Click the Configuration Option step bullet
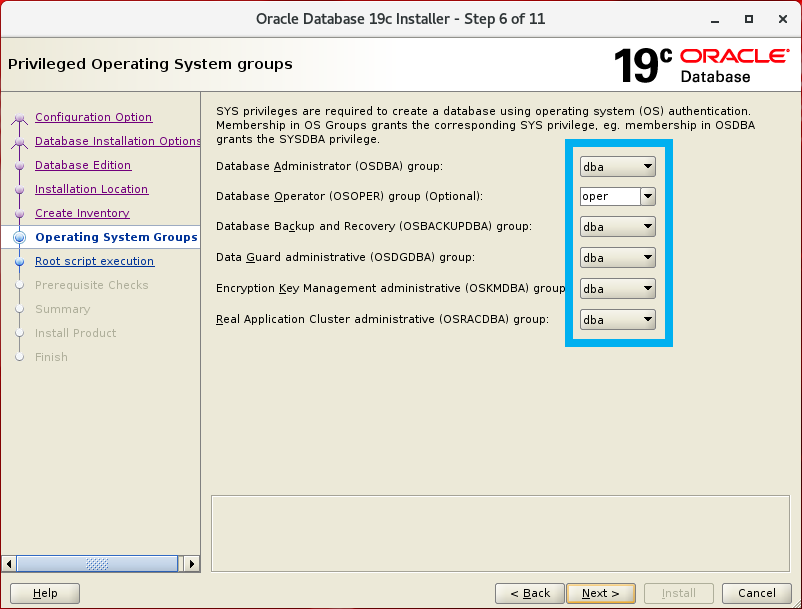 click(x=19, y=118)
